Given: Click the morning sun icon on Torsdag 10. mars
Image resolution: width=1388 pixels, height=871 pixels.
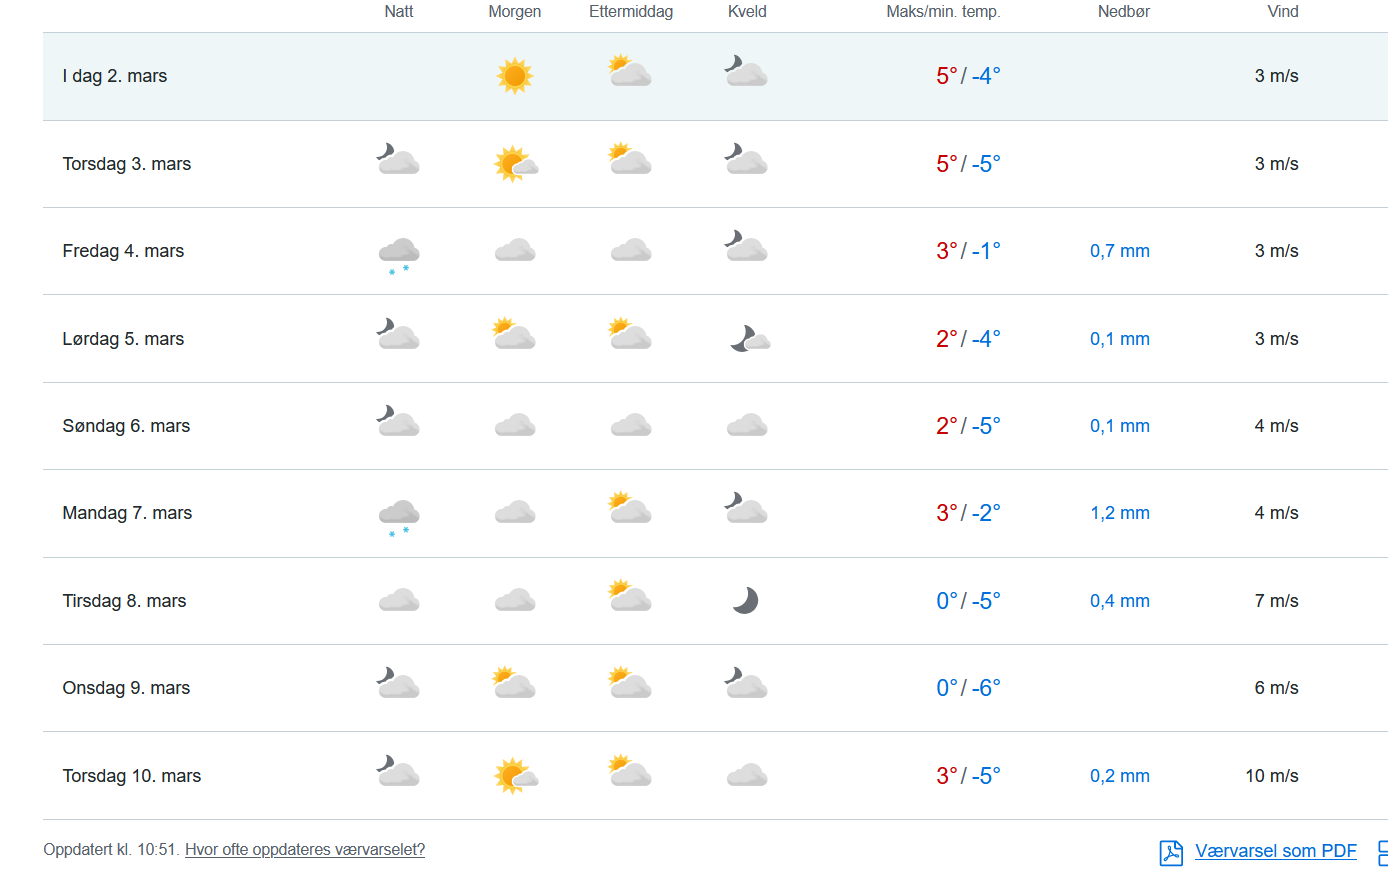Looking at the screenshot, I should coord(515,776).
